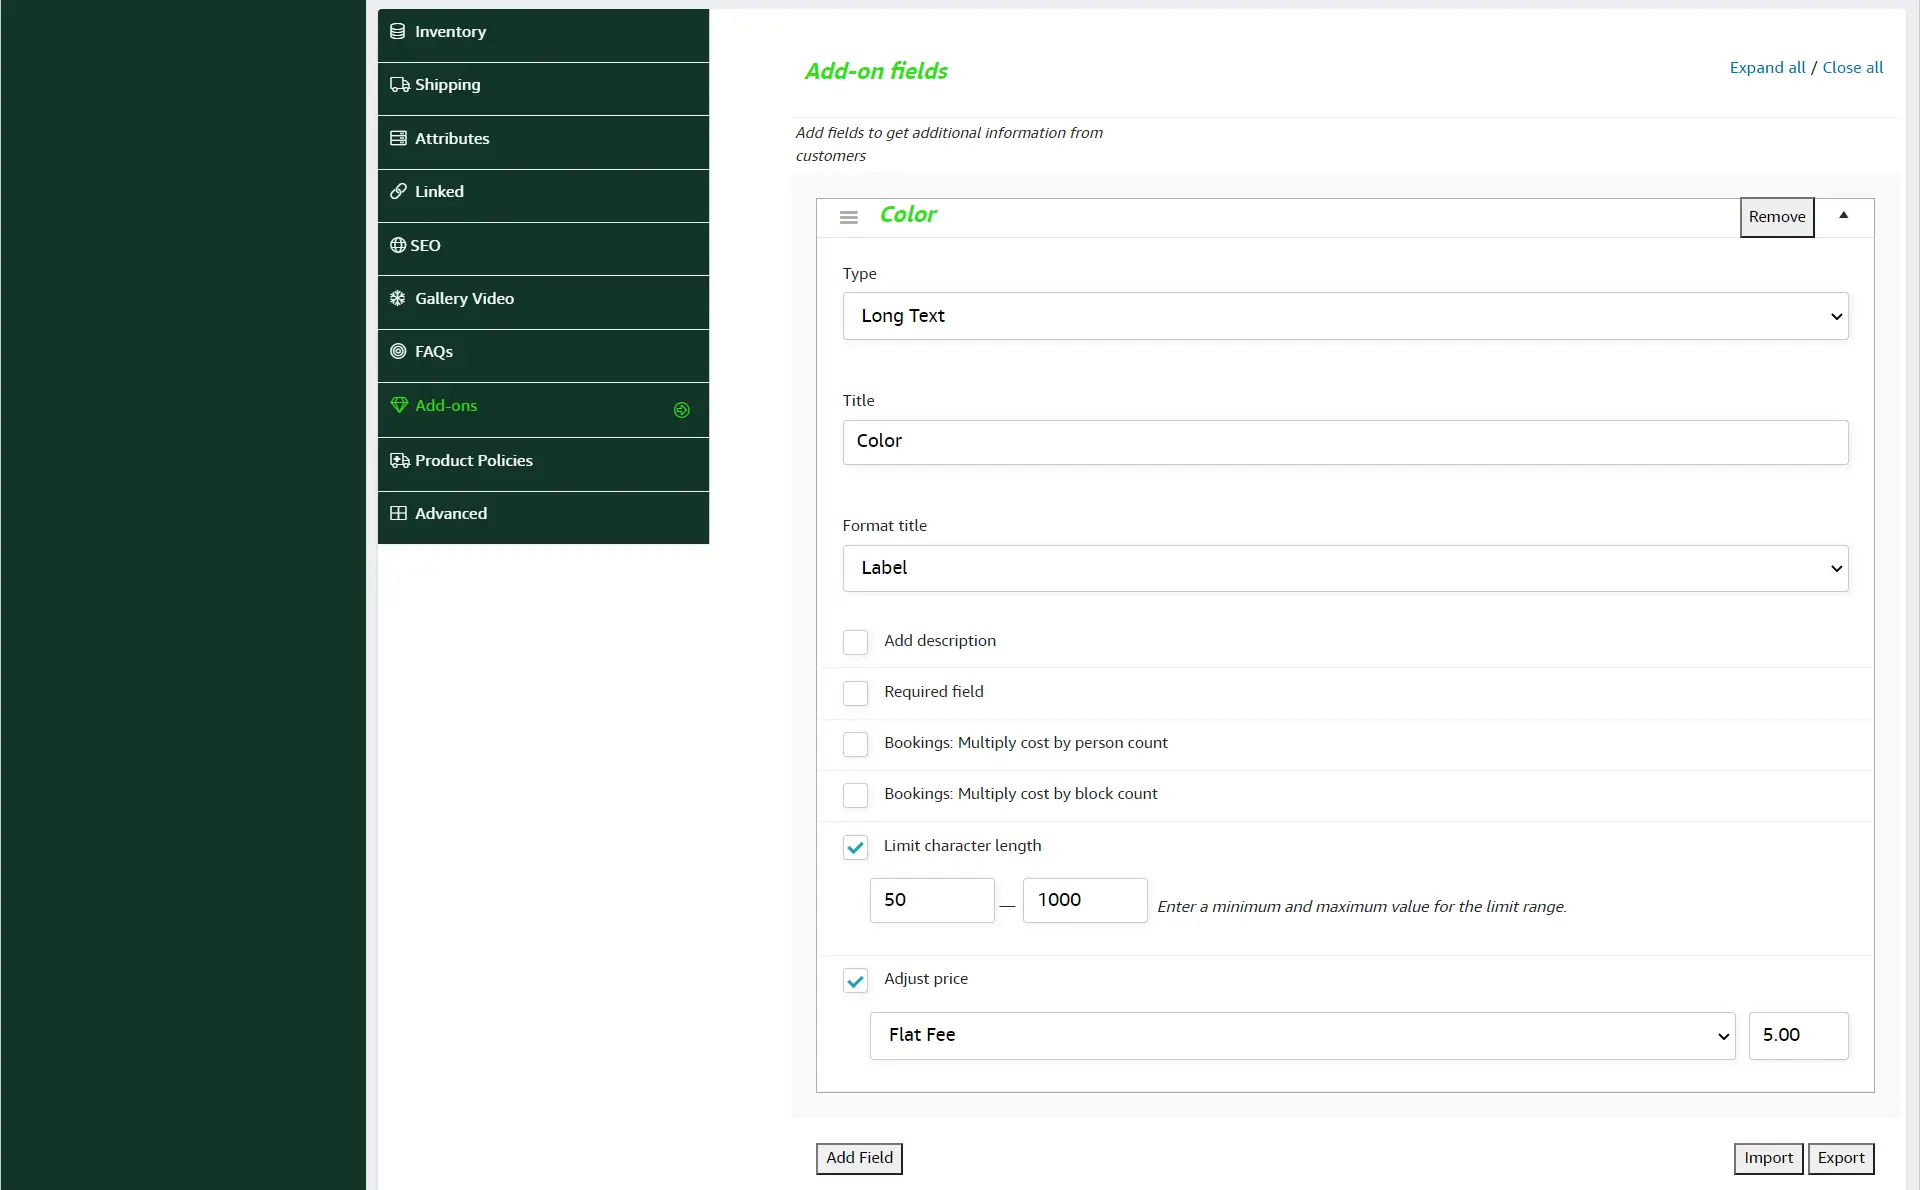Image resolution: width=1922 pixels, height=1190 pixels.
Task: Click the Add-ons gem icon
Action: click(399, 405)
